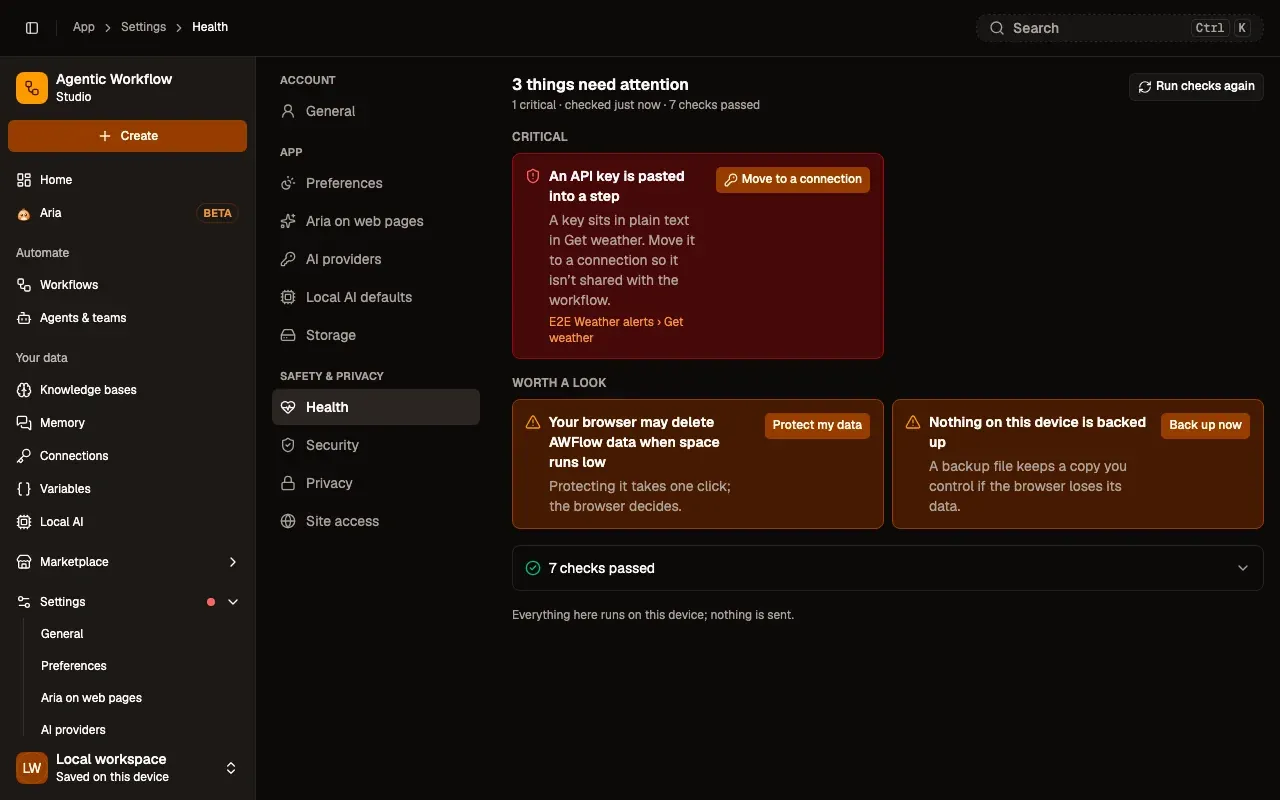Click the search magnifier icon

997,28
